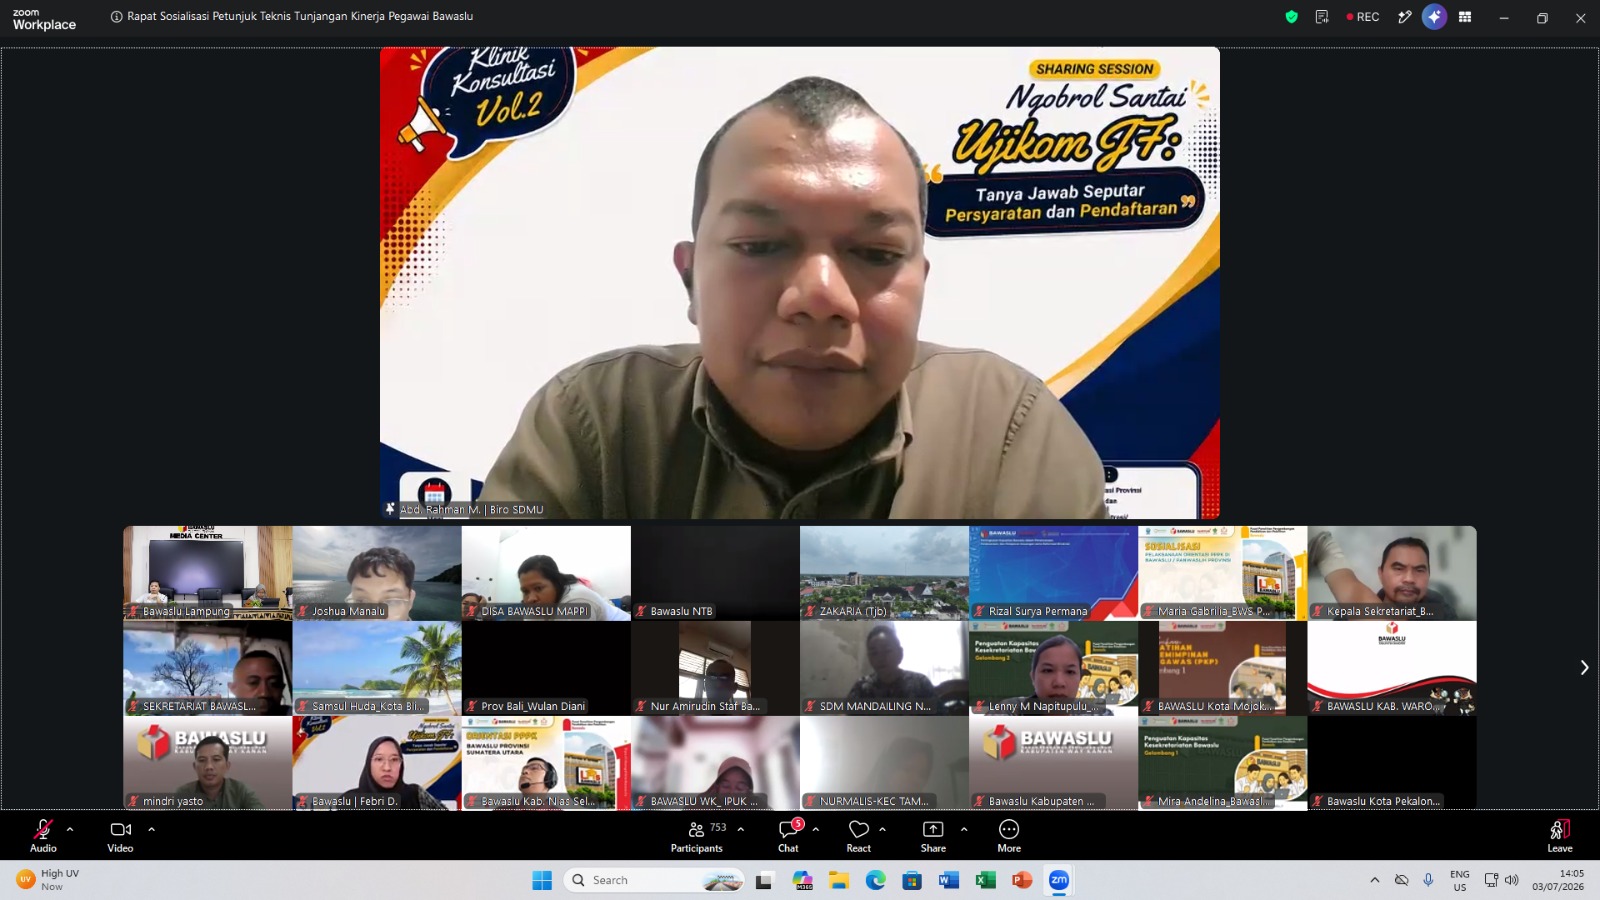Open meeting info next to title
The width and height of the screenshot is (1600, 900).
116,17
